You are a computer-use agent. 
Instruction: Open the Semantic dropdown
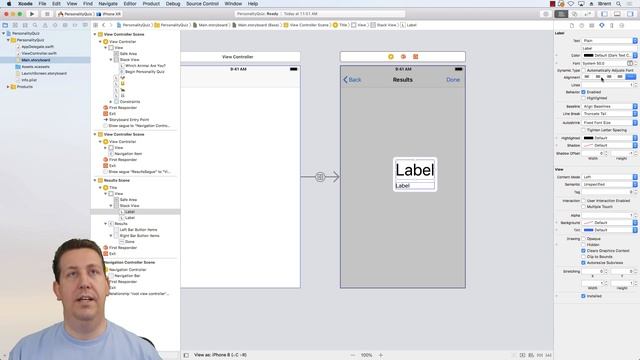point(609,184)
